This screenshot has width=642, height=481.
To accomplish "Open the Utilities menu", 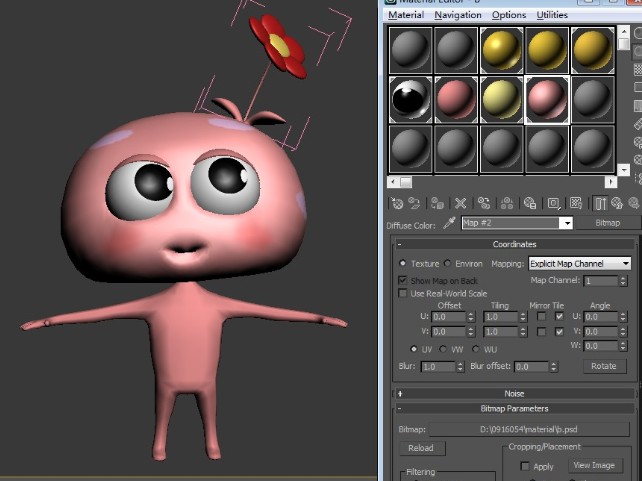I will 552,15.
